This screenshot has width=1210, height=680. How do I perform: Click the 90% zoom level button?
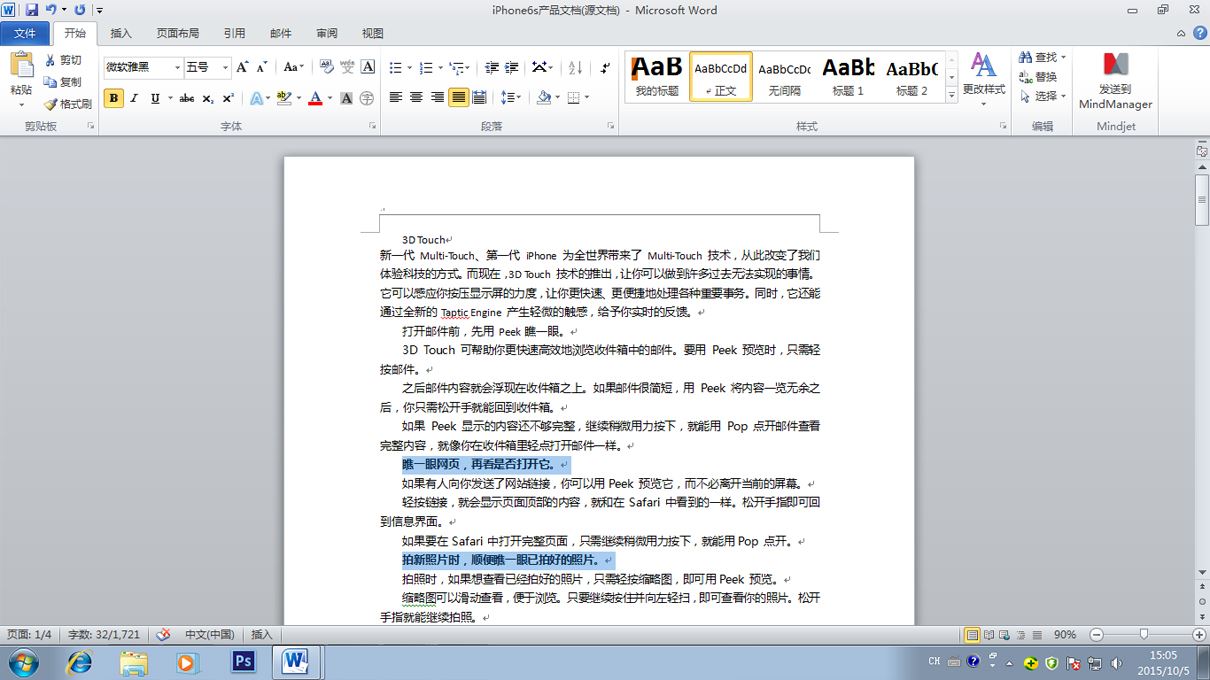pos(1065,634)
